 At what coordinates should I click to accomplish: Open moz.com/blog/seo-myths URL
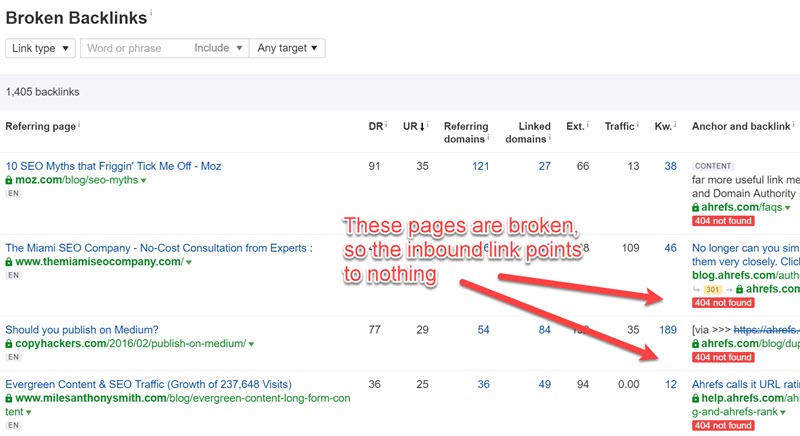77,180
